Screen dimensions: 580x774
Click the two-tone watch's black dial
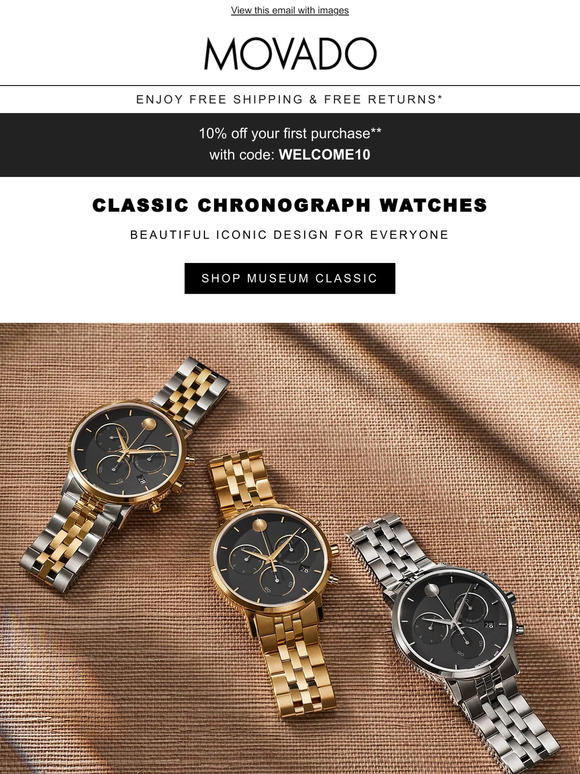coord(127,452)
